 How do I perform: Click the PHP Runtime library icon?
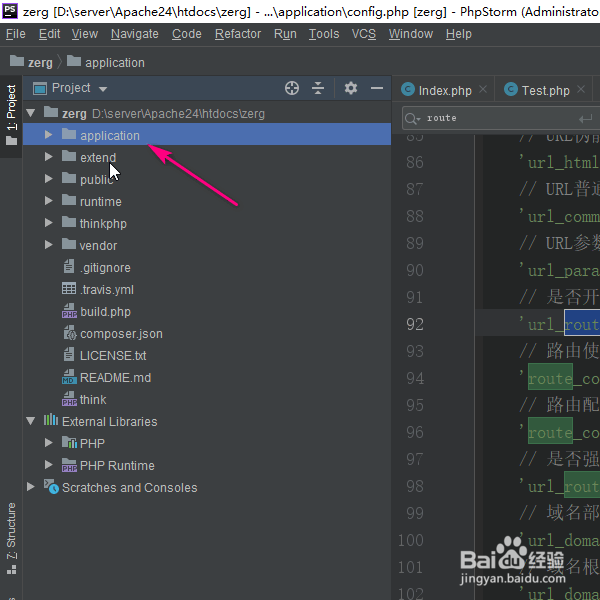(69, 465)
